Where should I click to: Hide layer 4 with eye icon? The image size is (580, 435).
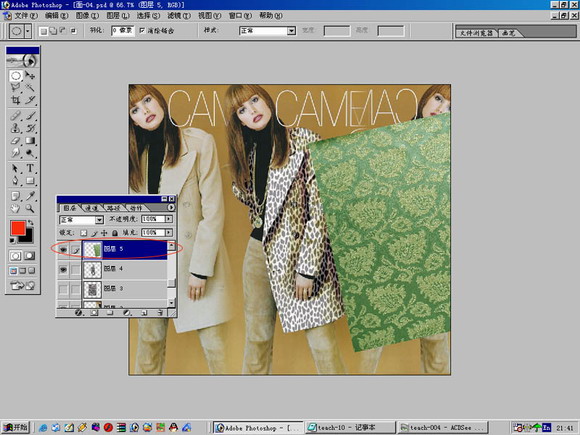click(63, 270)
